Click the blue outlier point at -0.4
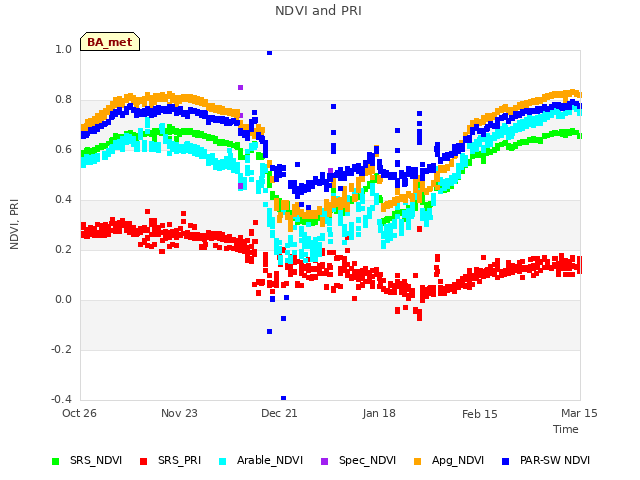The width and height of the screenshot is (640, 480). tap(283, 398)
